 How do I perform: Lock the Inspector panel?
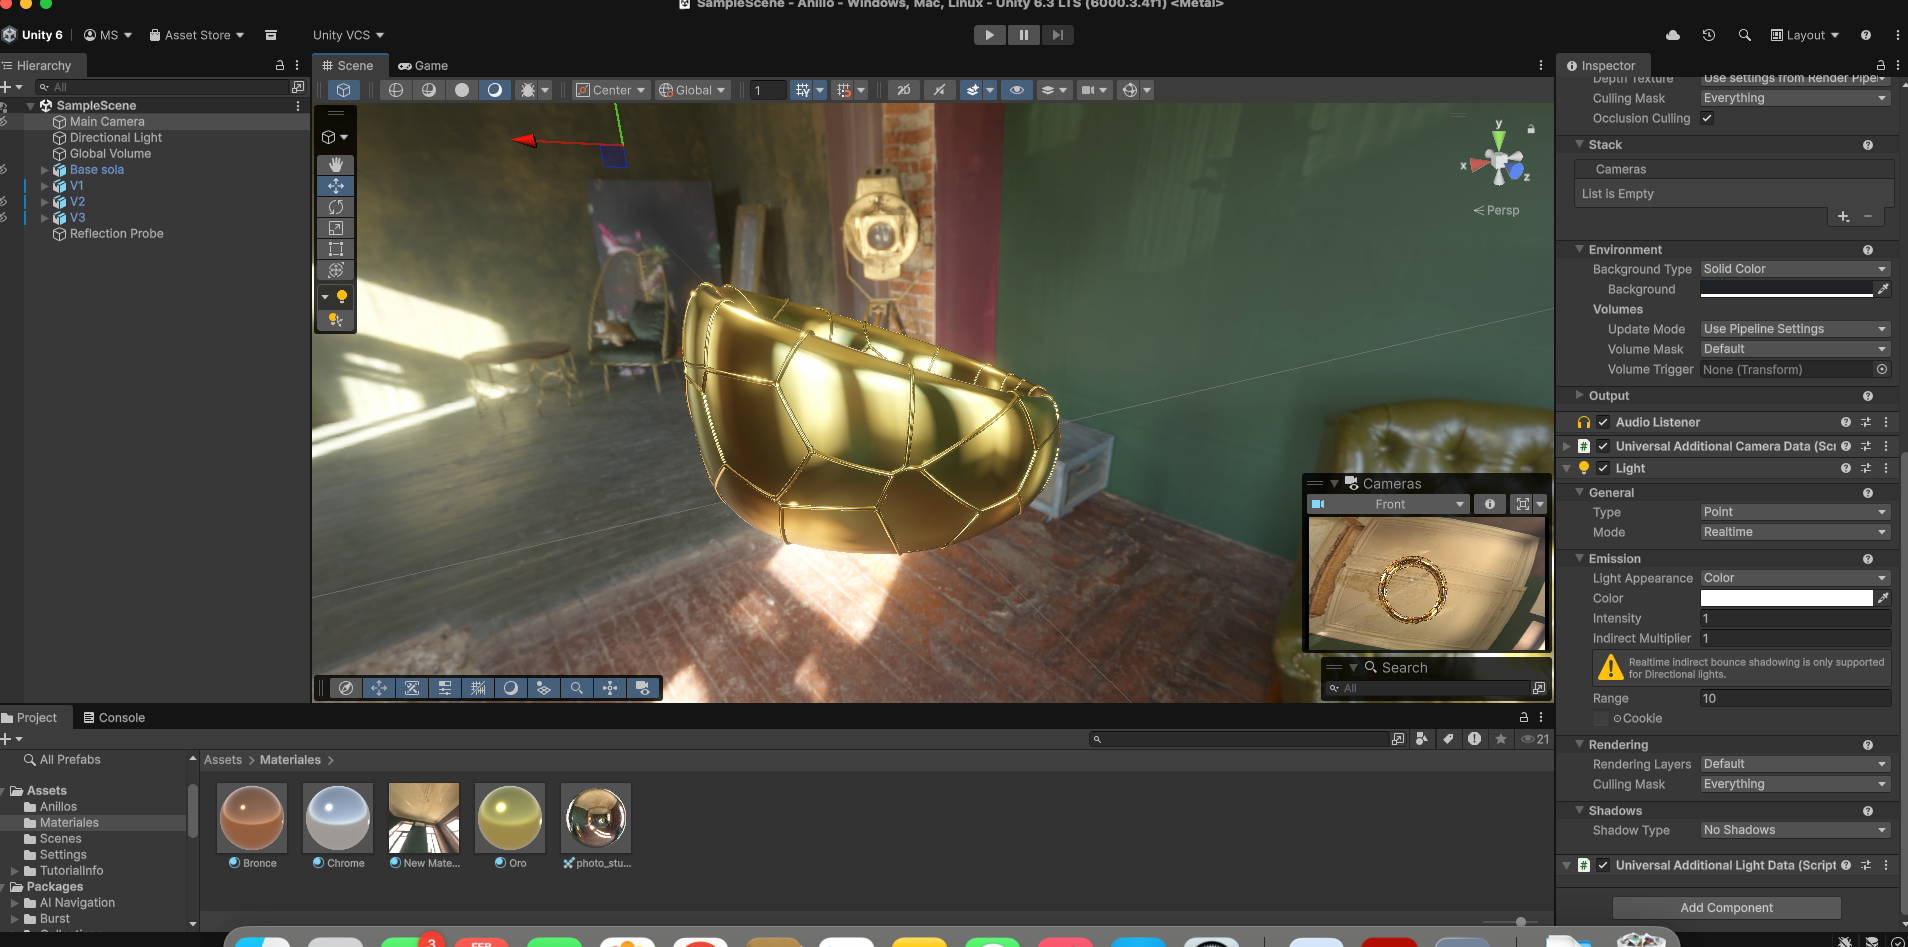tap(1880, 65)
